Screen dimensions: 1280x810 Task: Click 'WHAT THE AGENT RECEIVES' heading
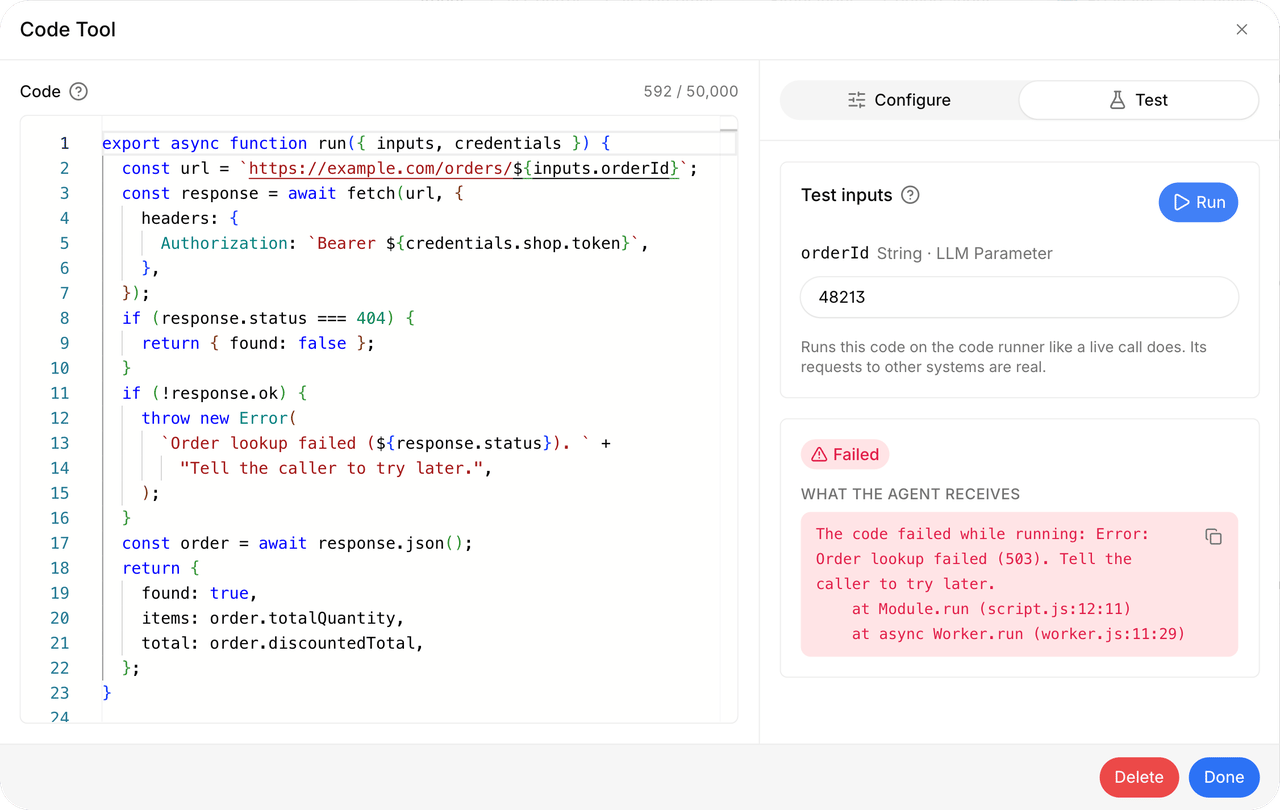click(x=910, y=494)
